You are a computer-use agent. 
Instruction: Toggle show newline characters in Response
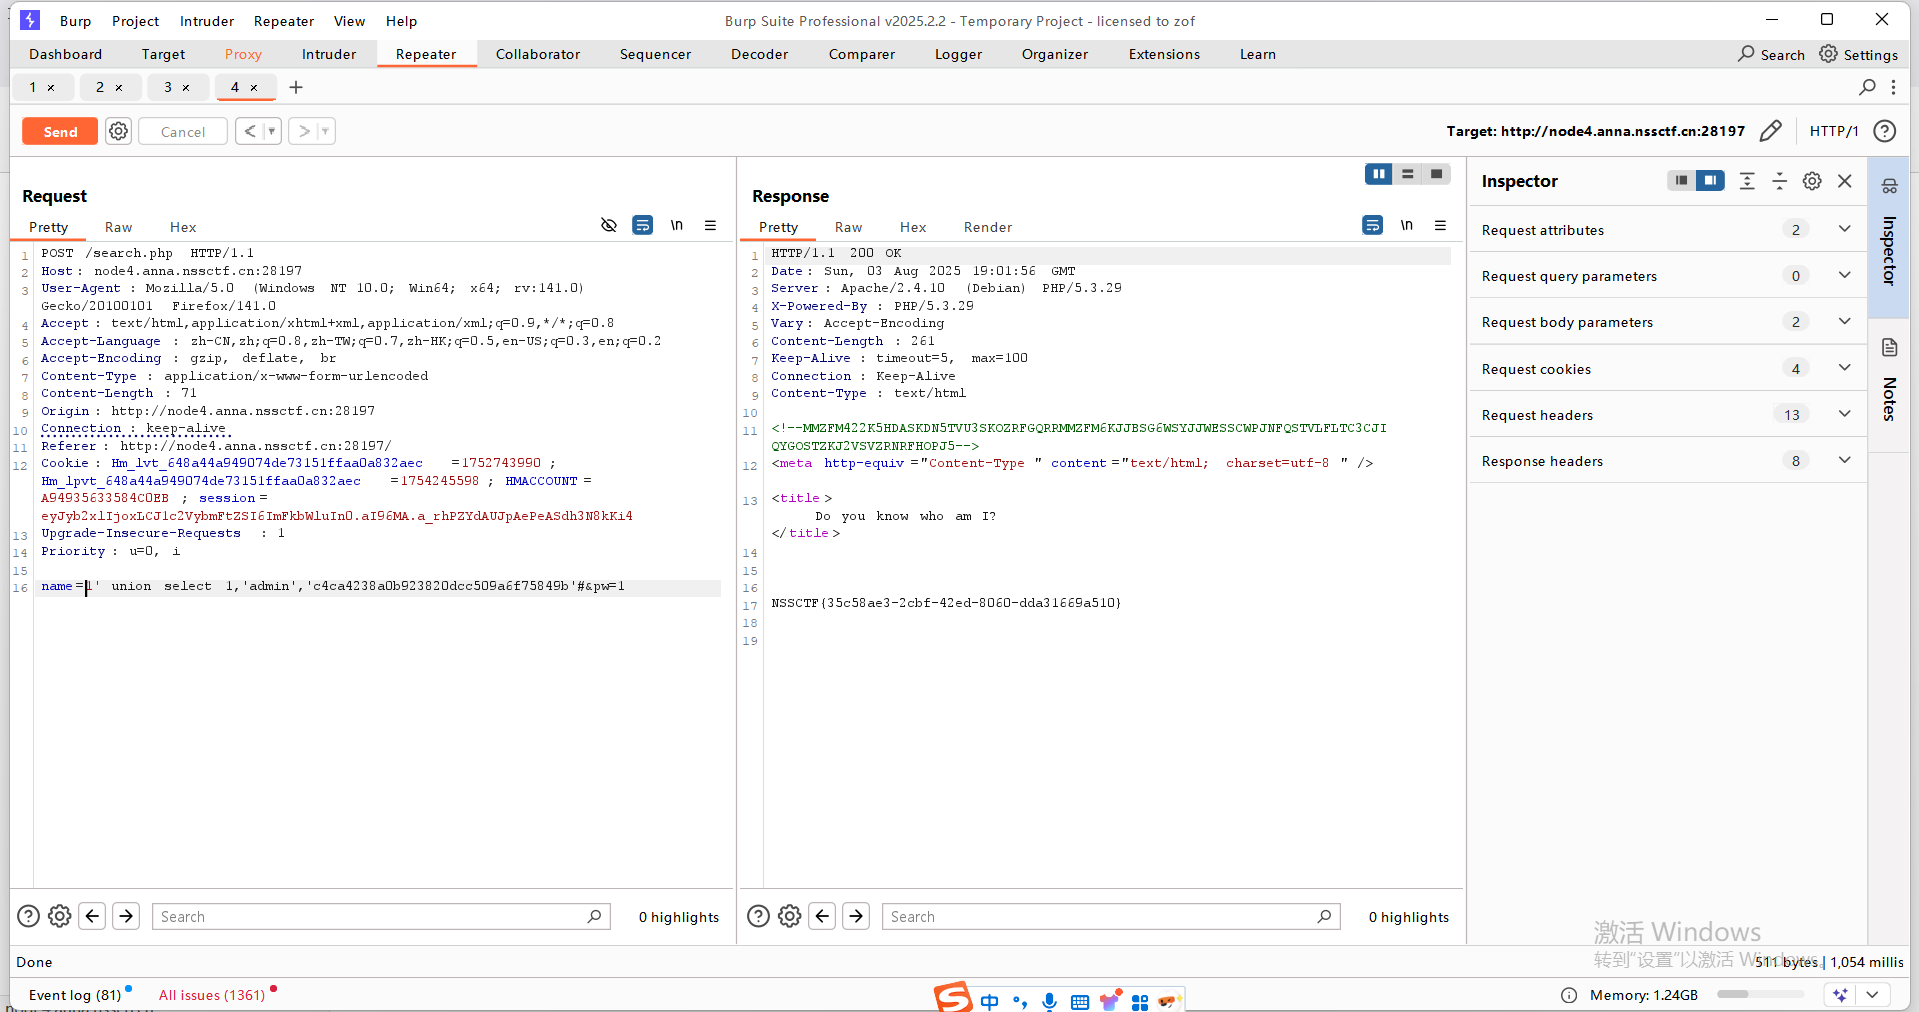(1407, 225)
